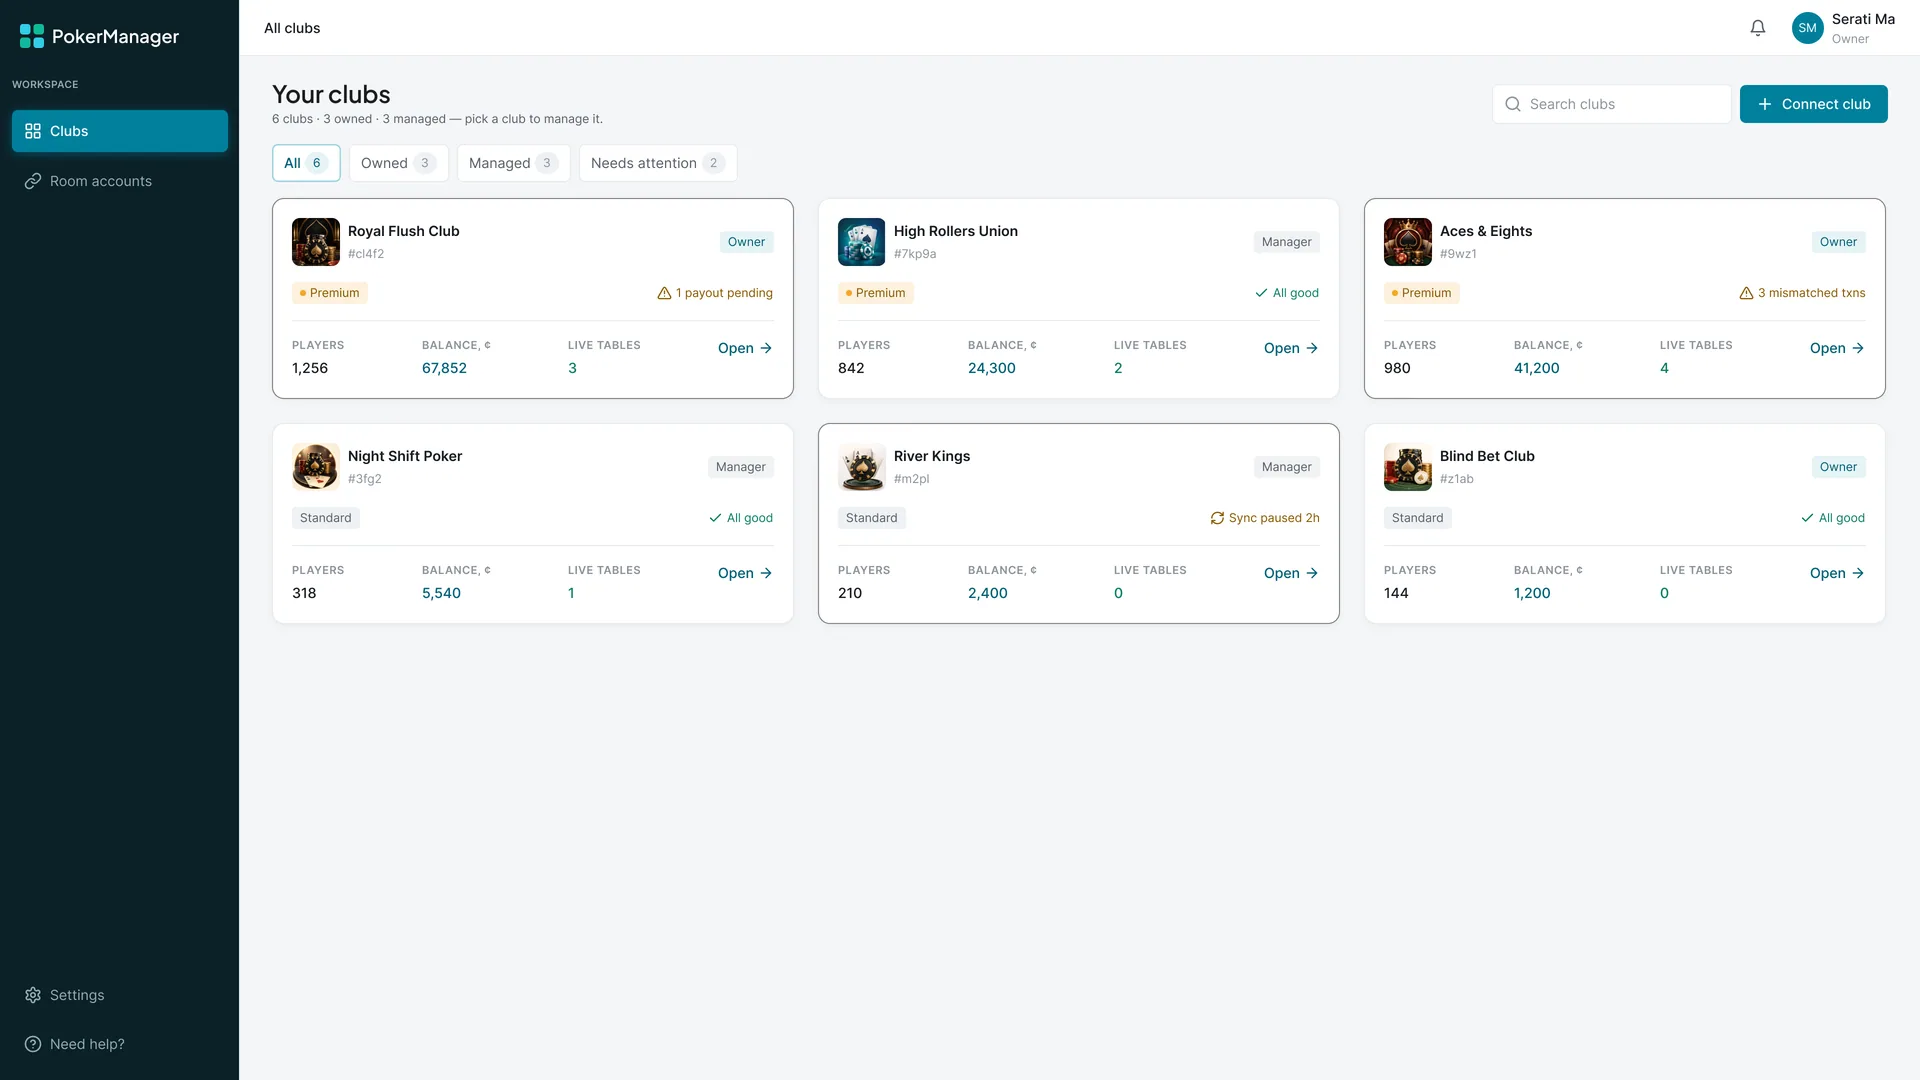Click the checkmark on High Rollers Union
The image size is (1920, 1080).
pos(1261,293)
